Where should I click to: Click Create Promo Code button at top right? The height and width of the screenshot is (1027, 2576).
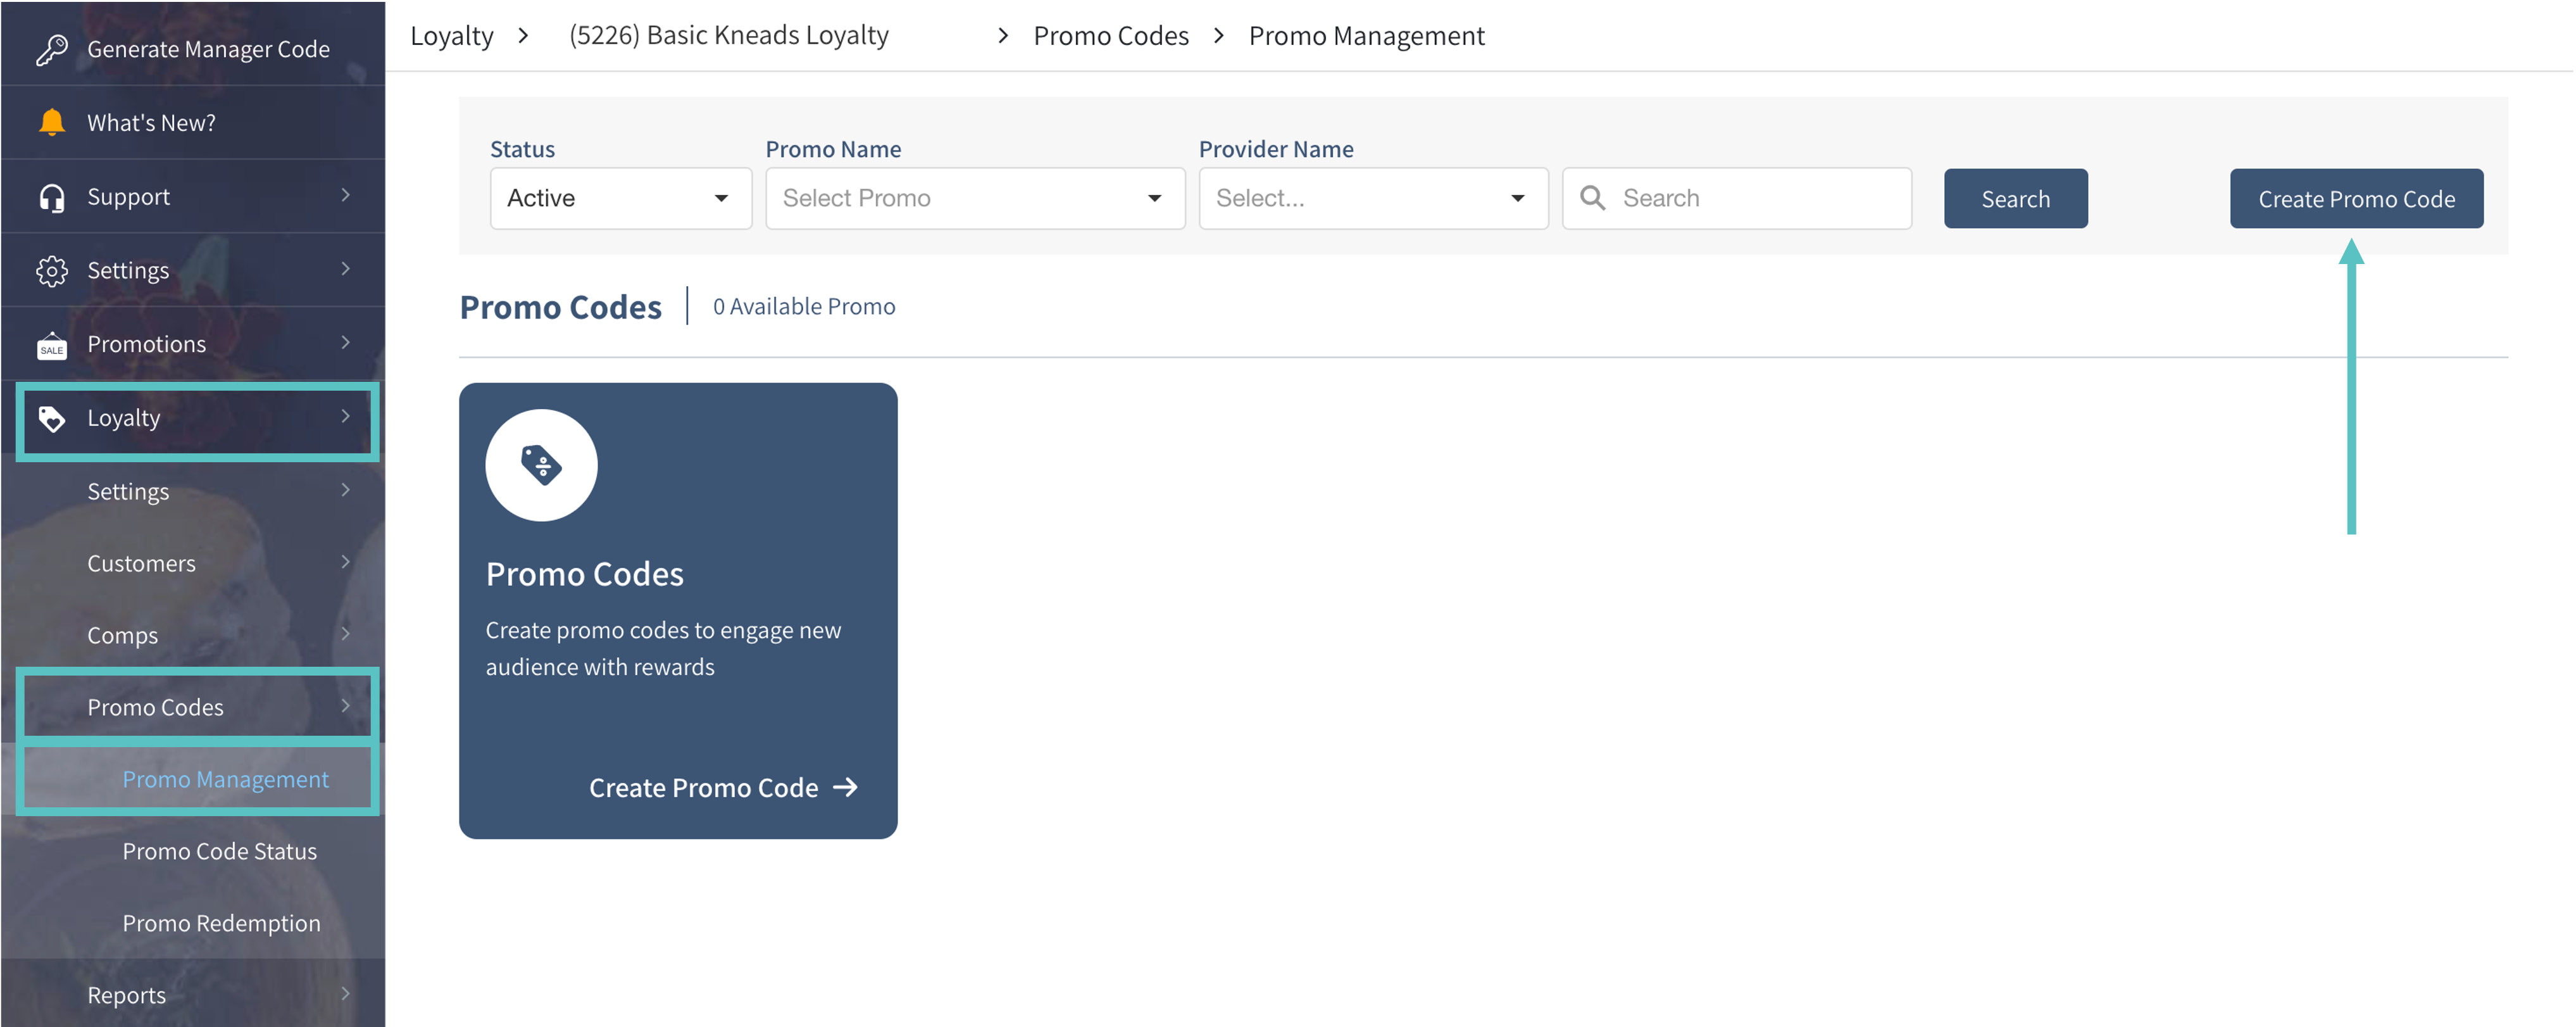coord(2355,199)
